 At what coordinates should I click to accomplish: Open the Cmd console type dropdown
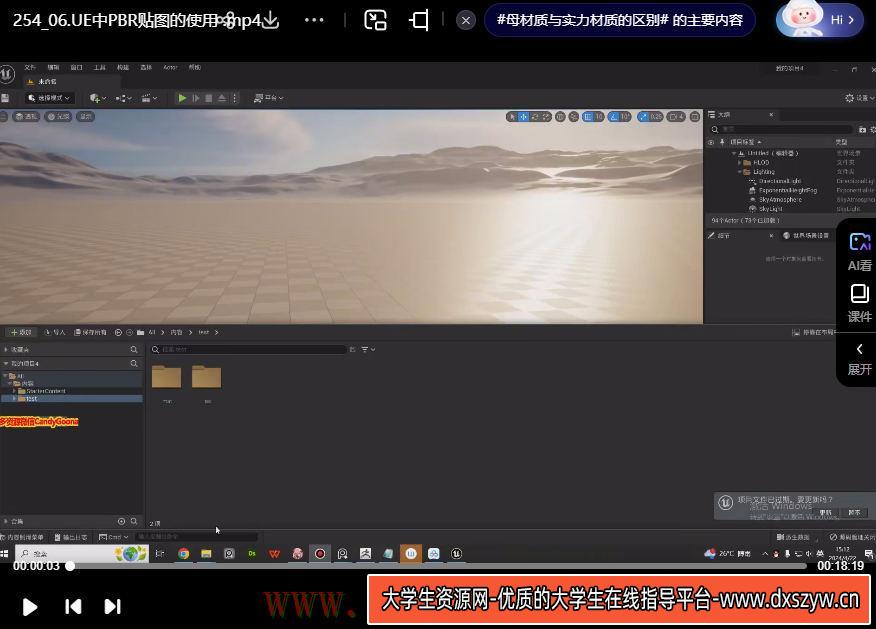(113, 537)
